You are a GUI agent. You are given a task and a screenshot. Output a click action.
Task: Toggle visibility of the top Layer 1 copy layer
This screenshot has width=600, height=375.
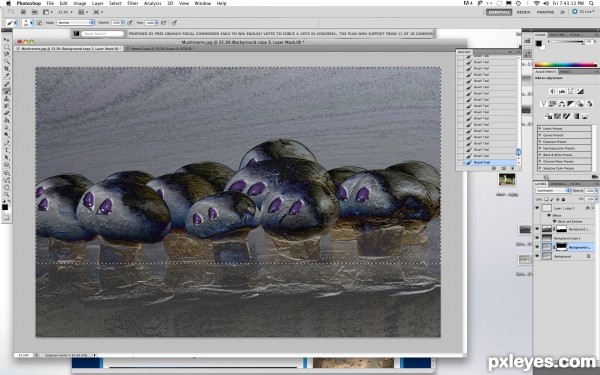tap(537, 208)
